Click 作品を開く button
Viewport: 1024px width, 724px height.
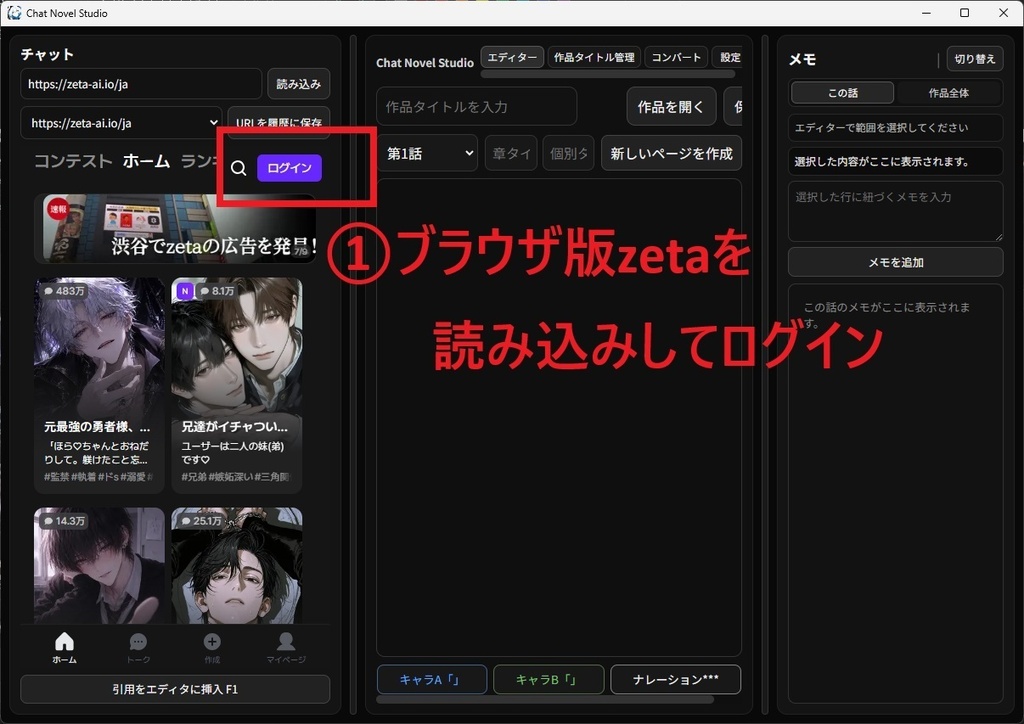(671, 107)
